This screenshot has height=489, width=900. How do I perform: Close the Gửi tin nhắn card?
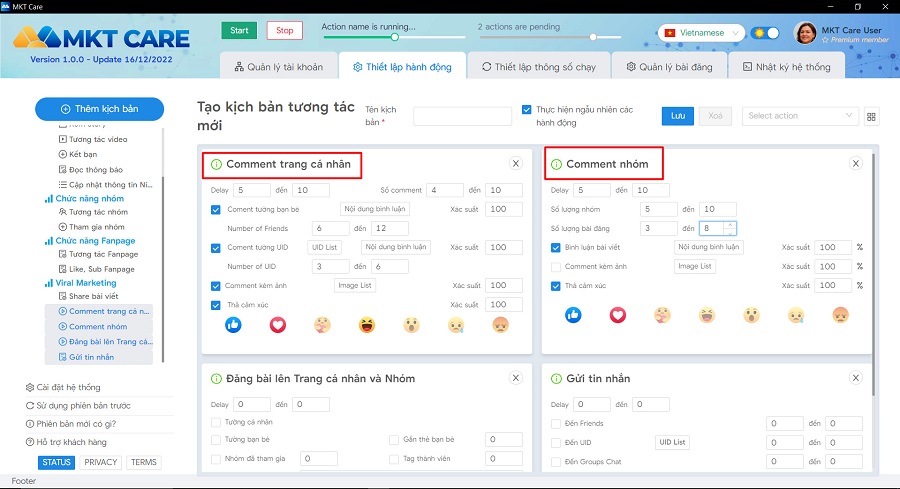(856, 378)
